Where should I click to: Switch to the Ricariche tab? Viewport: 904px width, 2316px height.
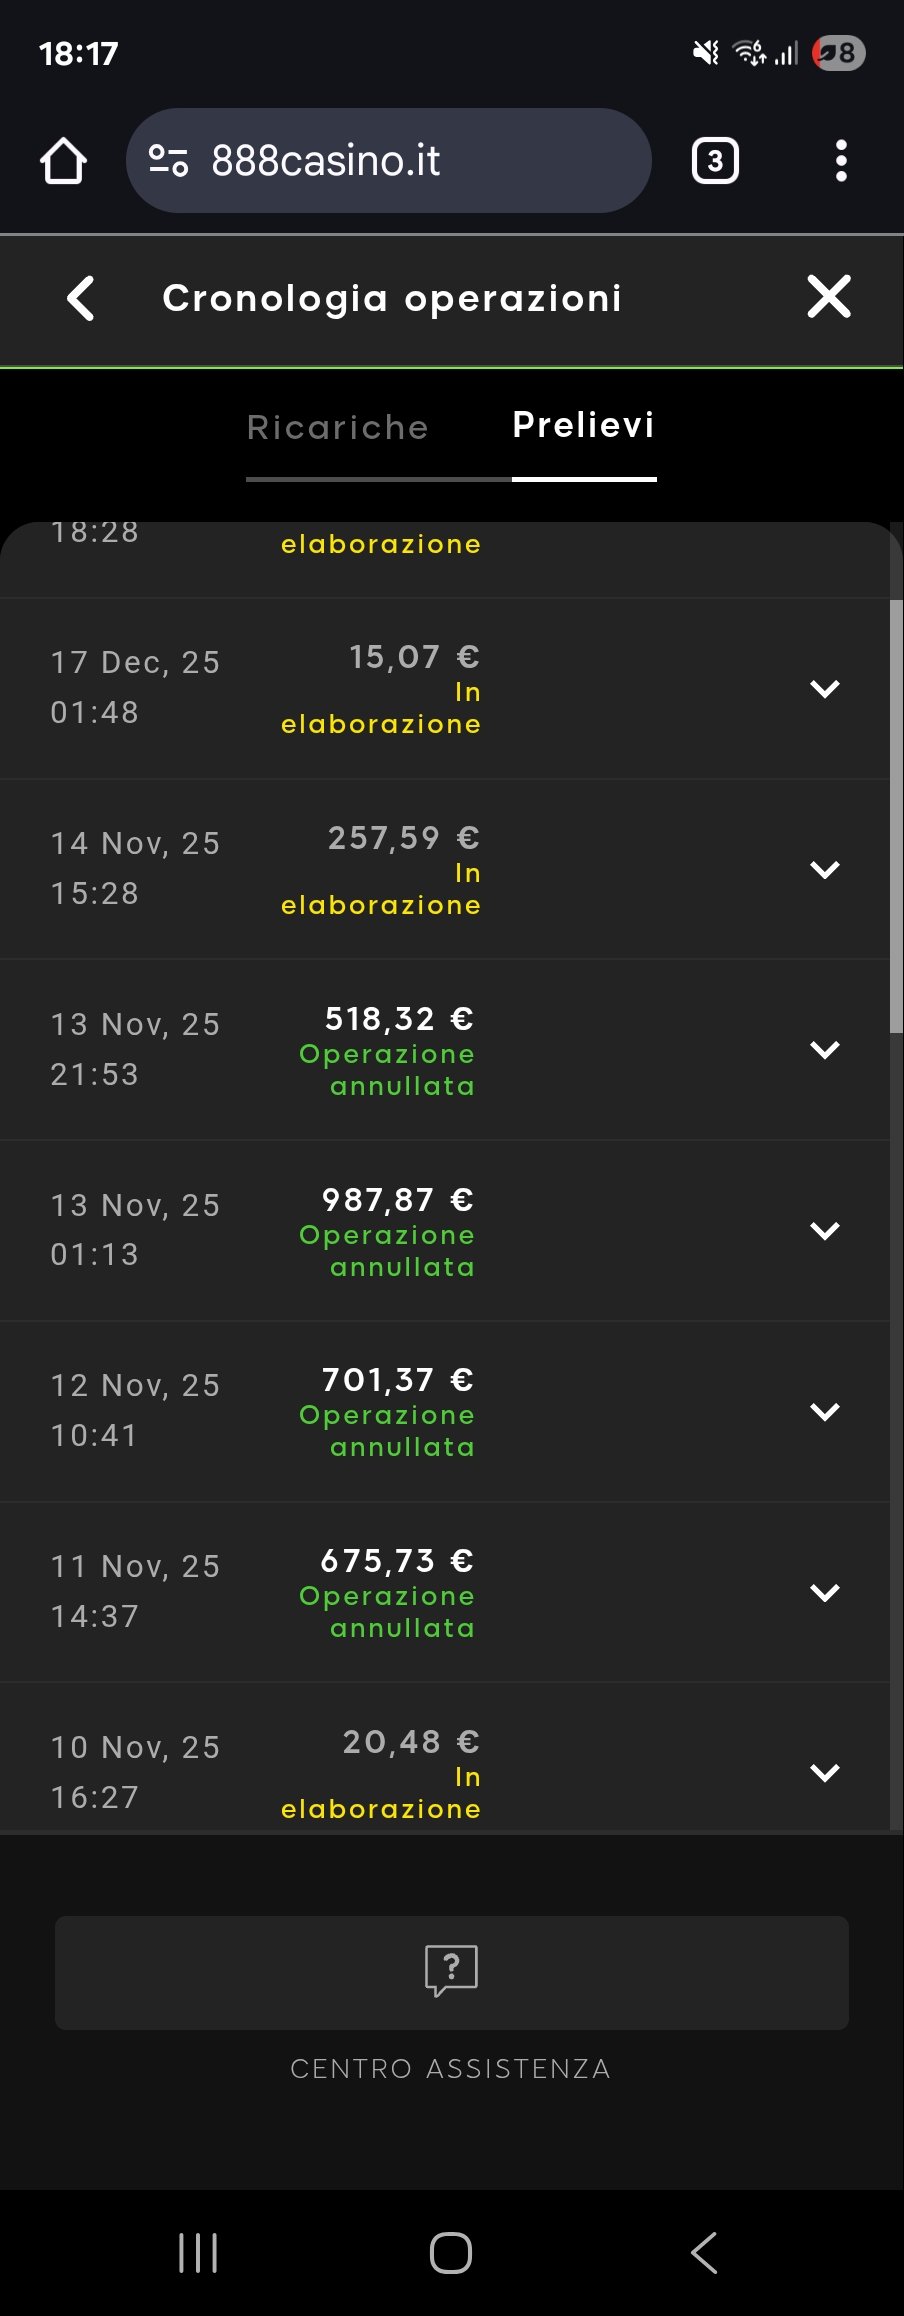(x=338, y=428)
